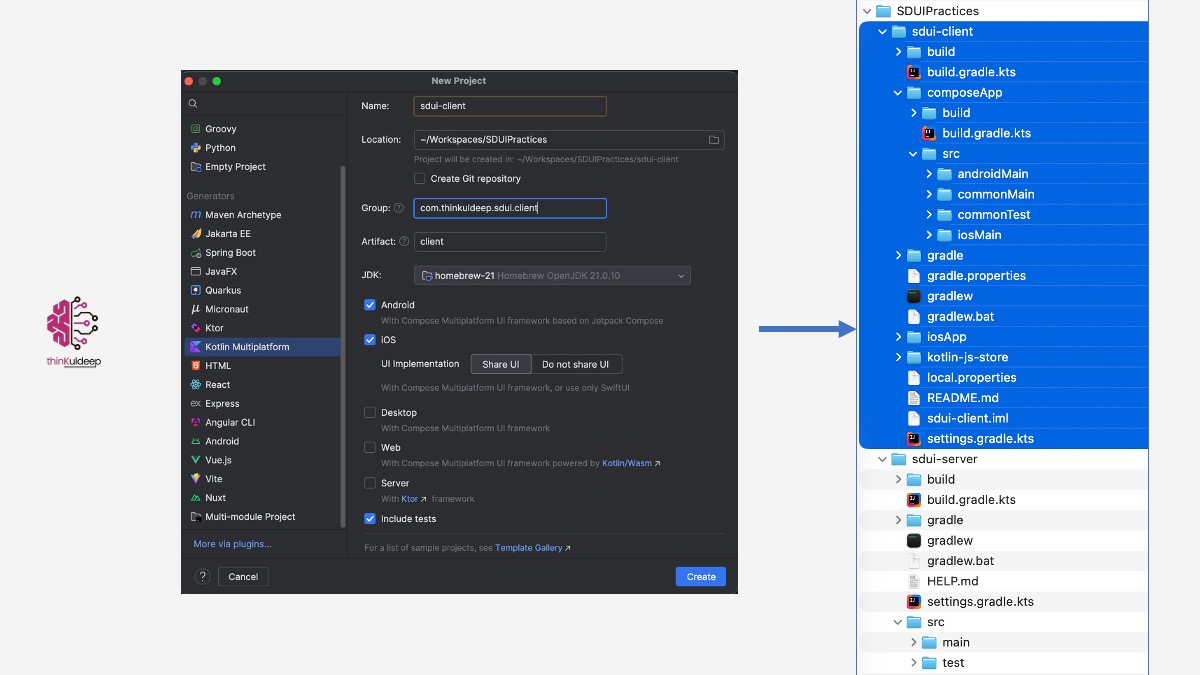Enable Create Git repository checkbox
This screenshot has width=1200, height=675.
420,179
